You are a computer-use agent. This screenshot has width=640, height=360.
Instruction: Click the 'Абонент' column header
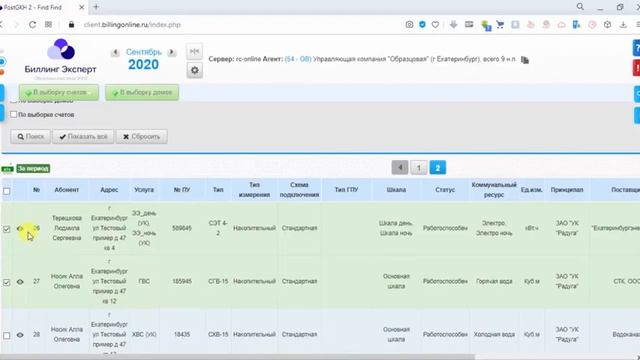67,190
